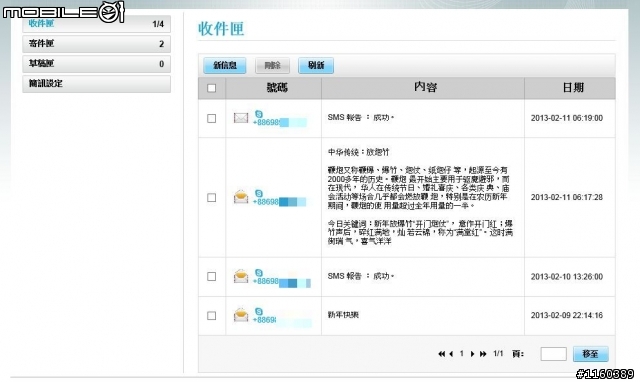The height and width of the screenshot is (382, 640).
Task: Check the box for 2013-02-09 22:14:16 message
Action: 211,315
